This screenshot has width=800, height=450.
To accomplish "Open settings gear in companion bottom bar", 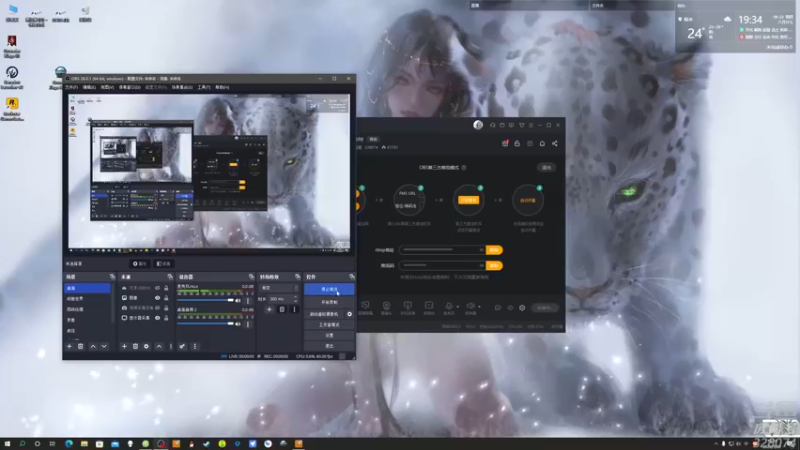I will click(522, 308).
